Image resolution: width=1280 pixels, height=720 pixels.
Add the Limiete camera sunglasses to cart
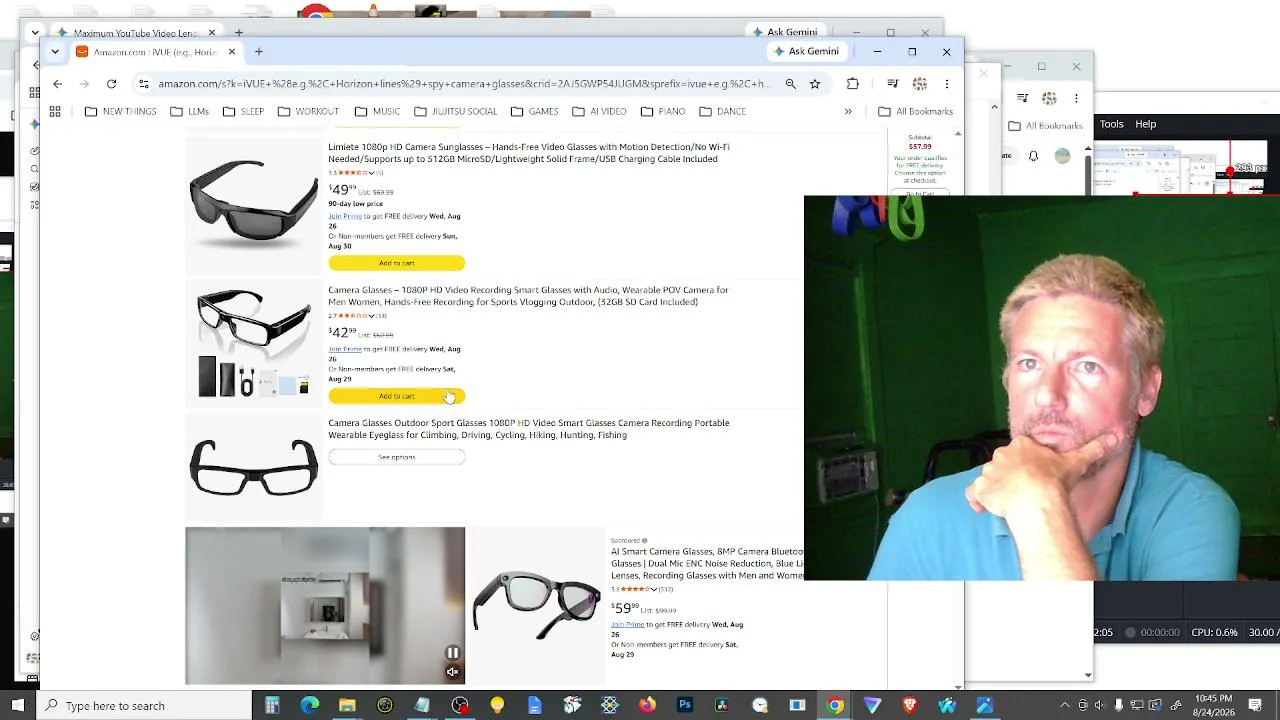click(x=396, y=263)
